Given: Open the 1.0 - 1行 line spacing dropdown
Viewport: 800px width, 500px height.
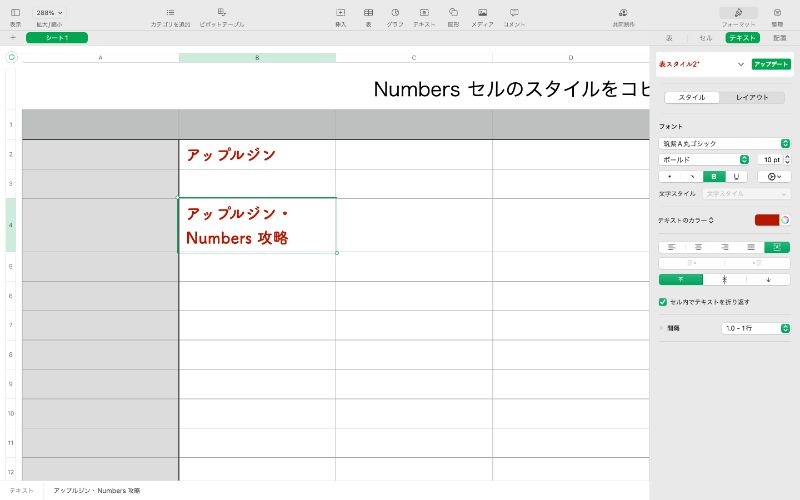Looking at the screenshot, I should pyautogui.click(x=756, y=328).
